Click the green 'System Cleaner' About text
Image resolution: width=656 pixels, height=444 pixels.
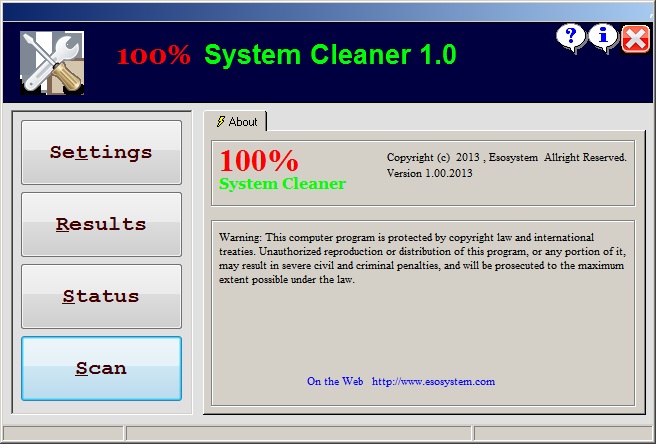tap(282, 184)
